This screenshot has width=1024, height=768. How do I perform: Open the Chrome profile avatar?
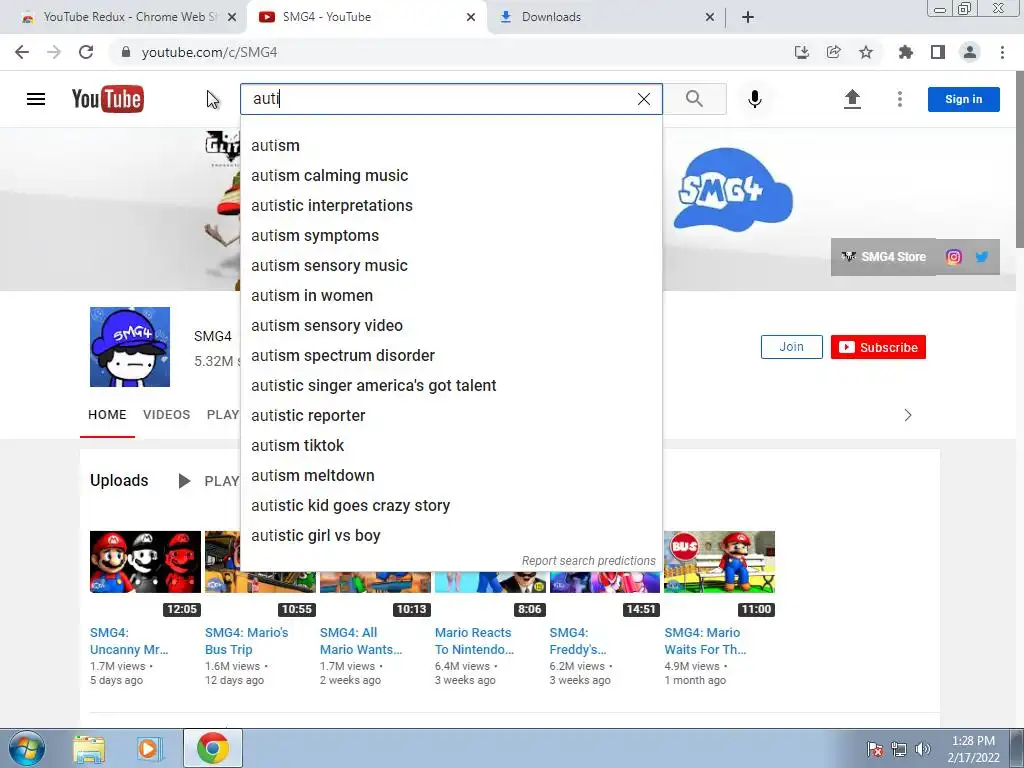(x=970, y=52)
